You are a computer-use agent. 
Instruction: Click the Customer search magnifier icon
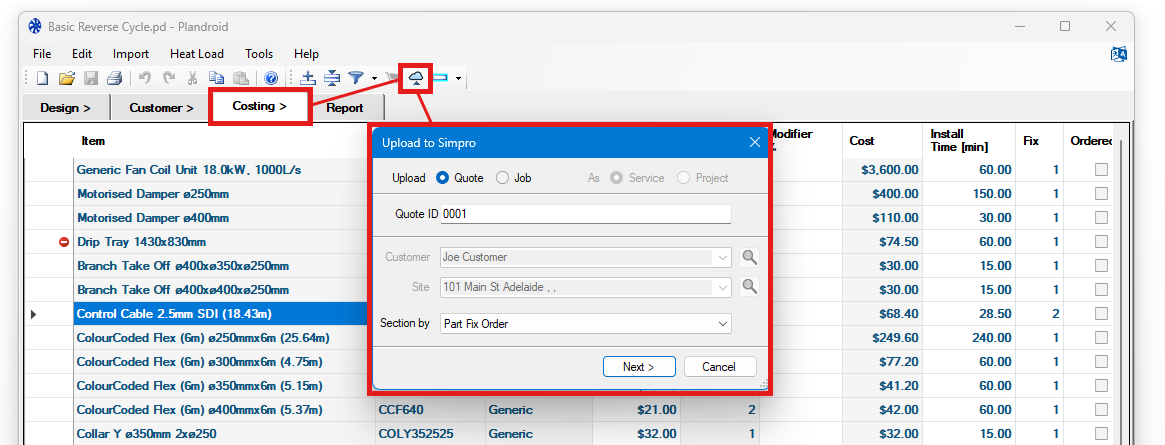tap(750, 258)
